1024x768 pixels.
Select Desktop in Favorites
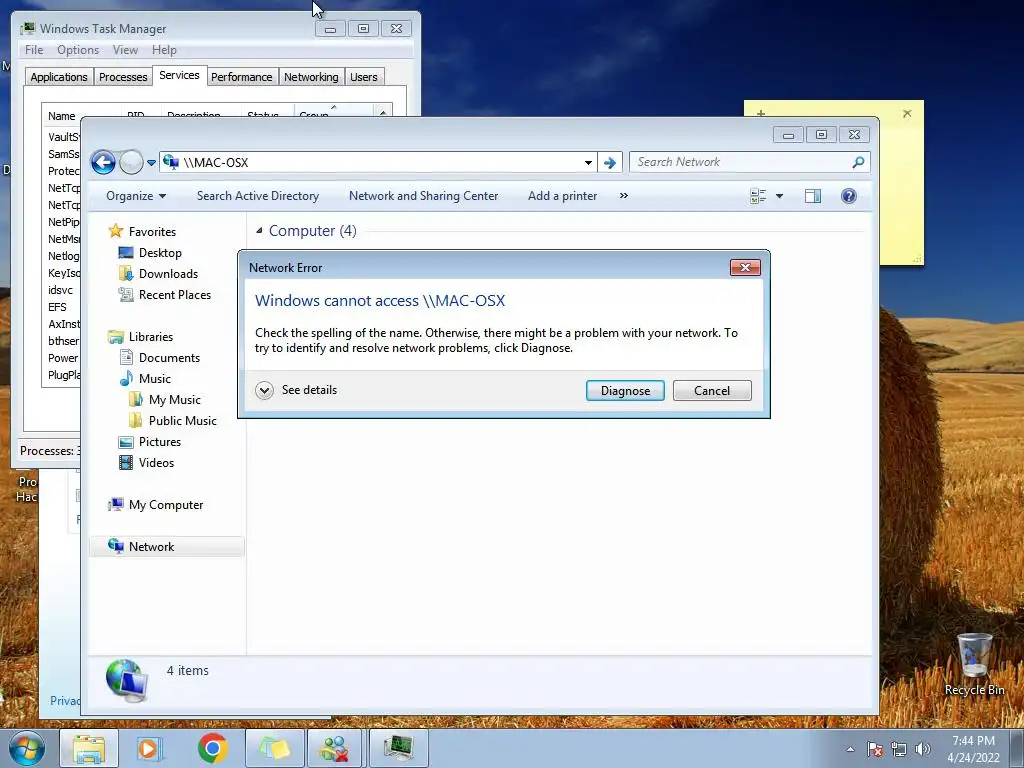tap(160, 253)
